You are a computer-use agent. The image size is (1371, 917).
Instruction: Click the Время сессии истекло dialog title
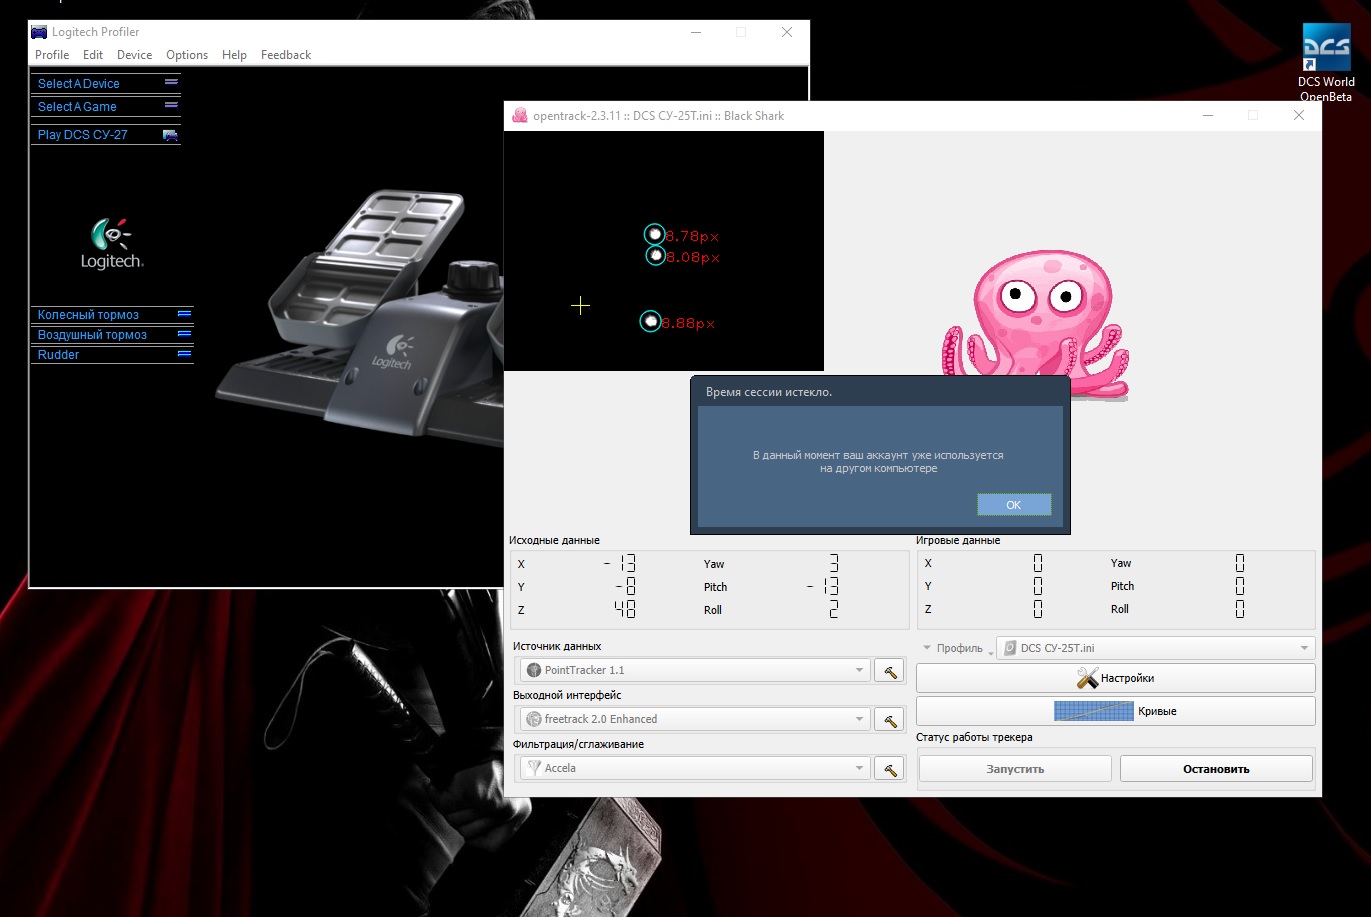(x=769, y=392)
